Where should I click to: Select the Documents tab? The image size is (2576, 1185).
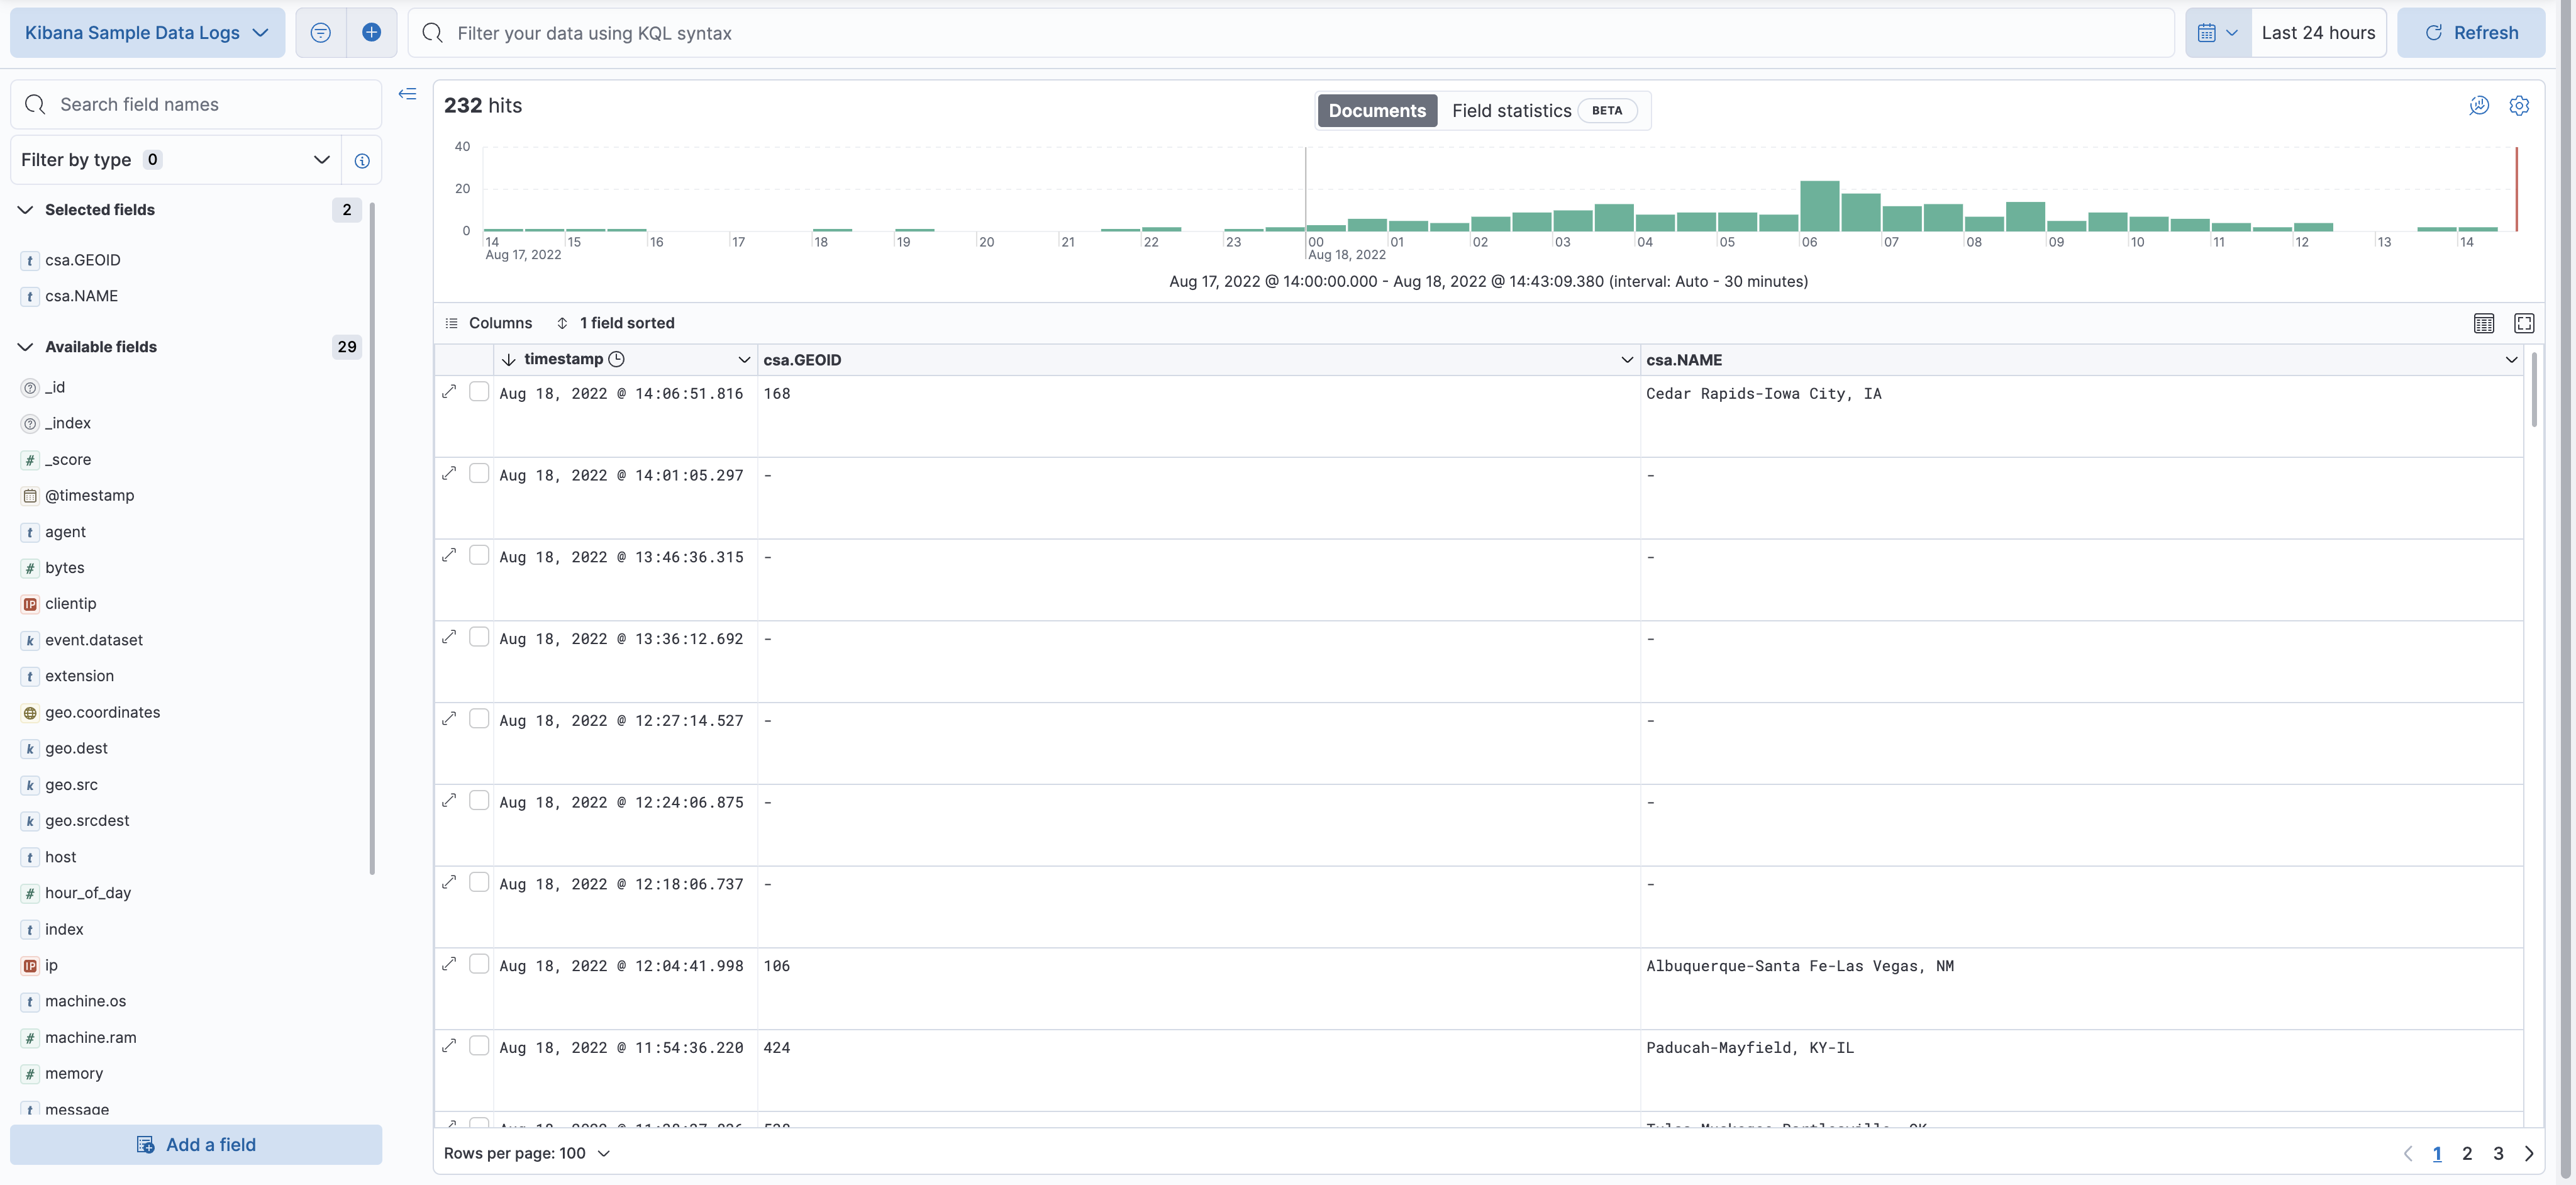(x=1376, y=110)
